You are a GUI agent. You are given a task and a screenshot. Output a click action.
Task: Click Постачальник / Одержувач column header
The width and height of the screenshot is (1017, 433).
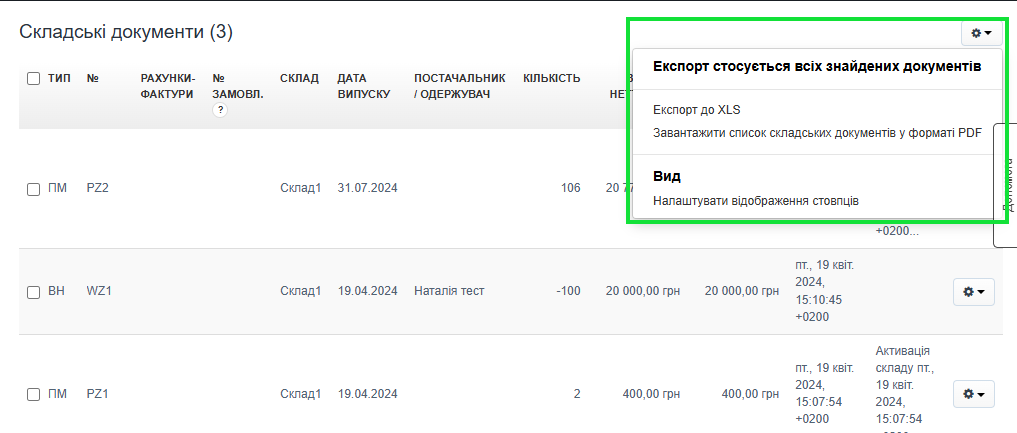[459, 86]
